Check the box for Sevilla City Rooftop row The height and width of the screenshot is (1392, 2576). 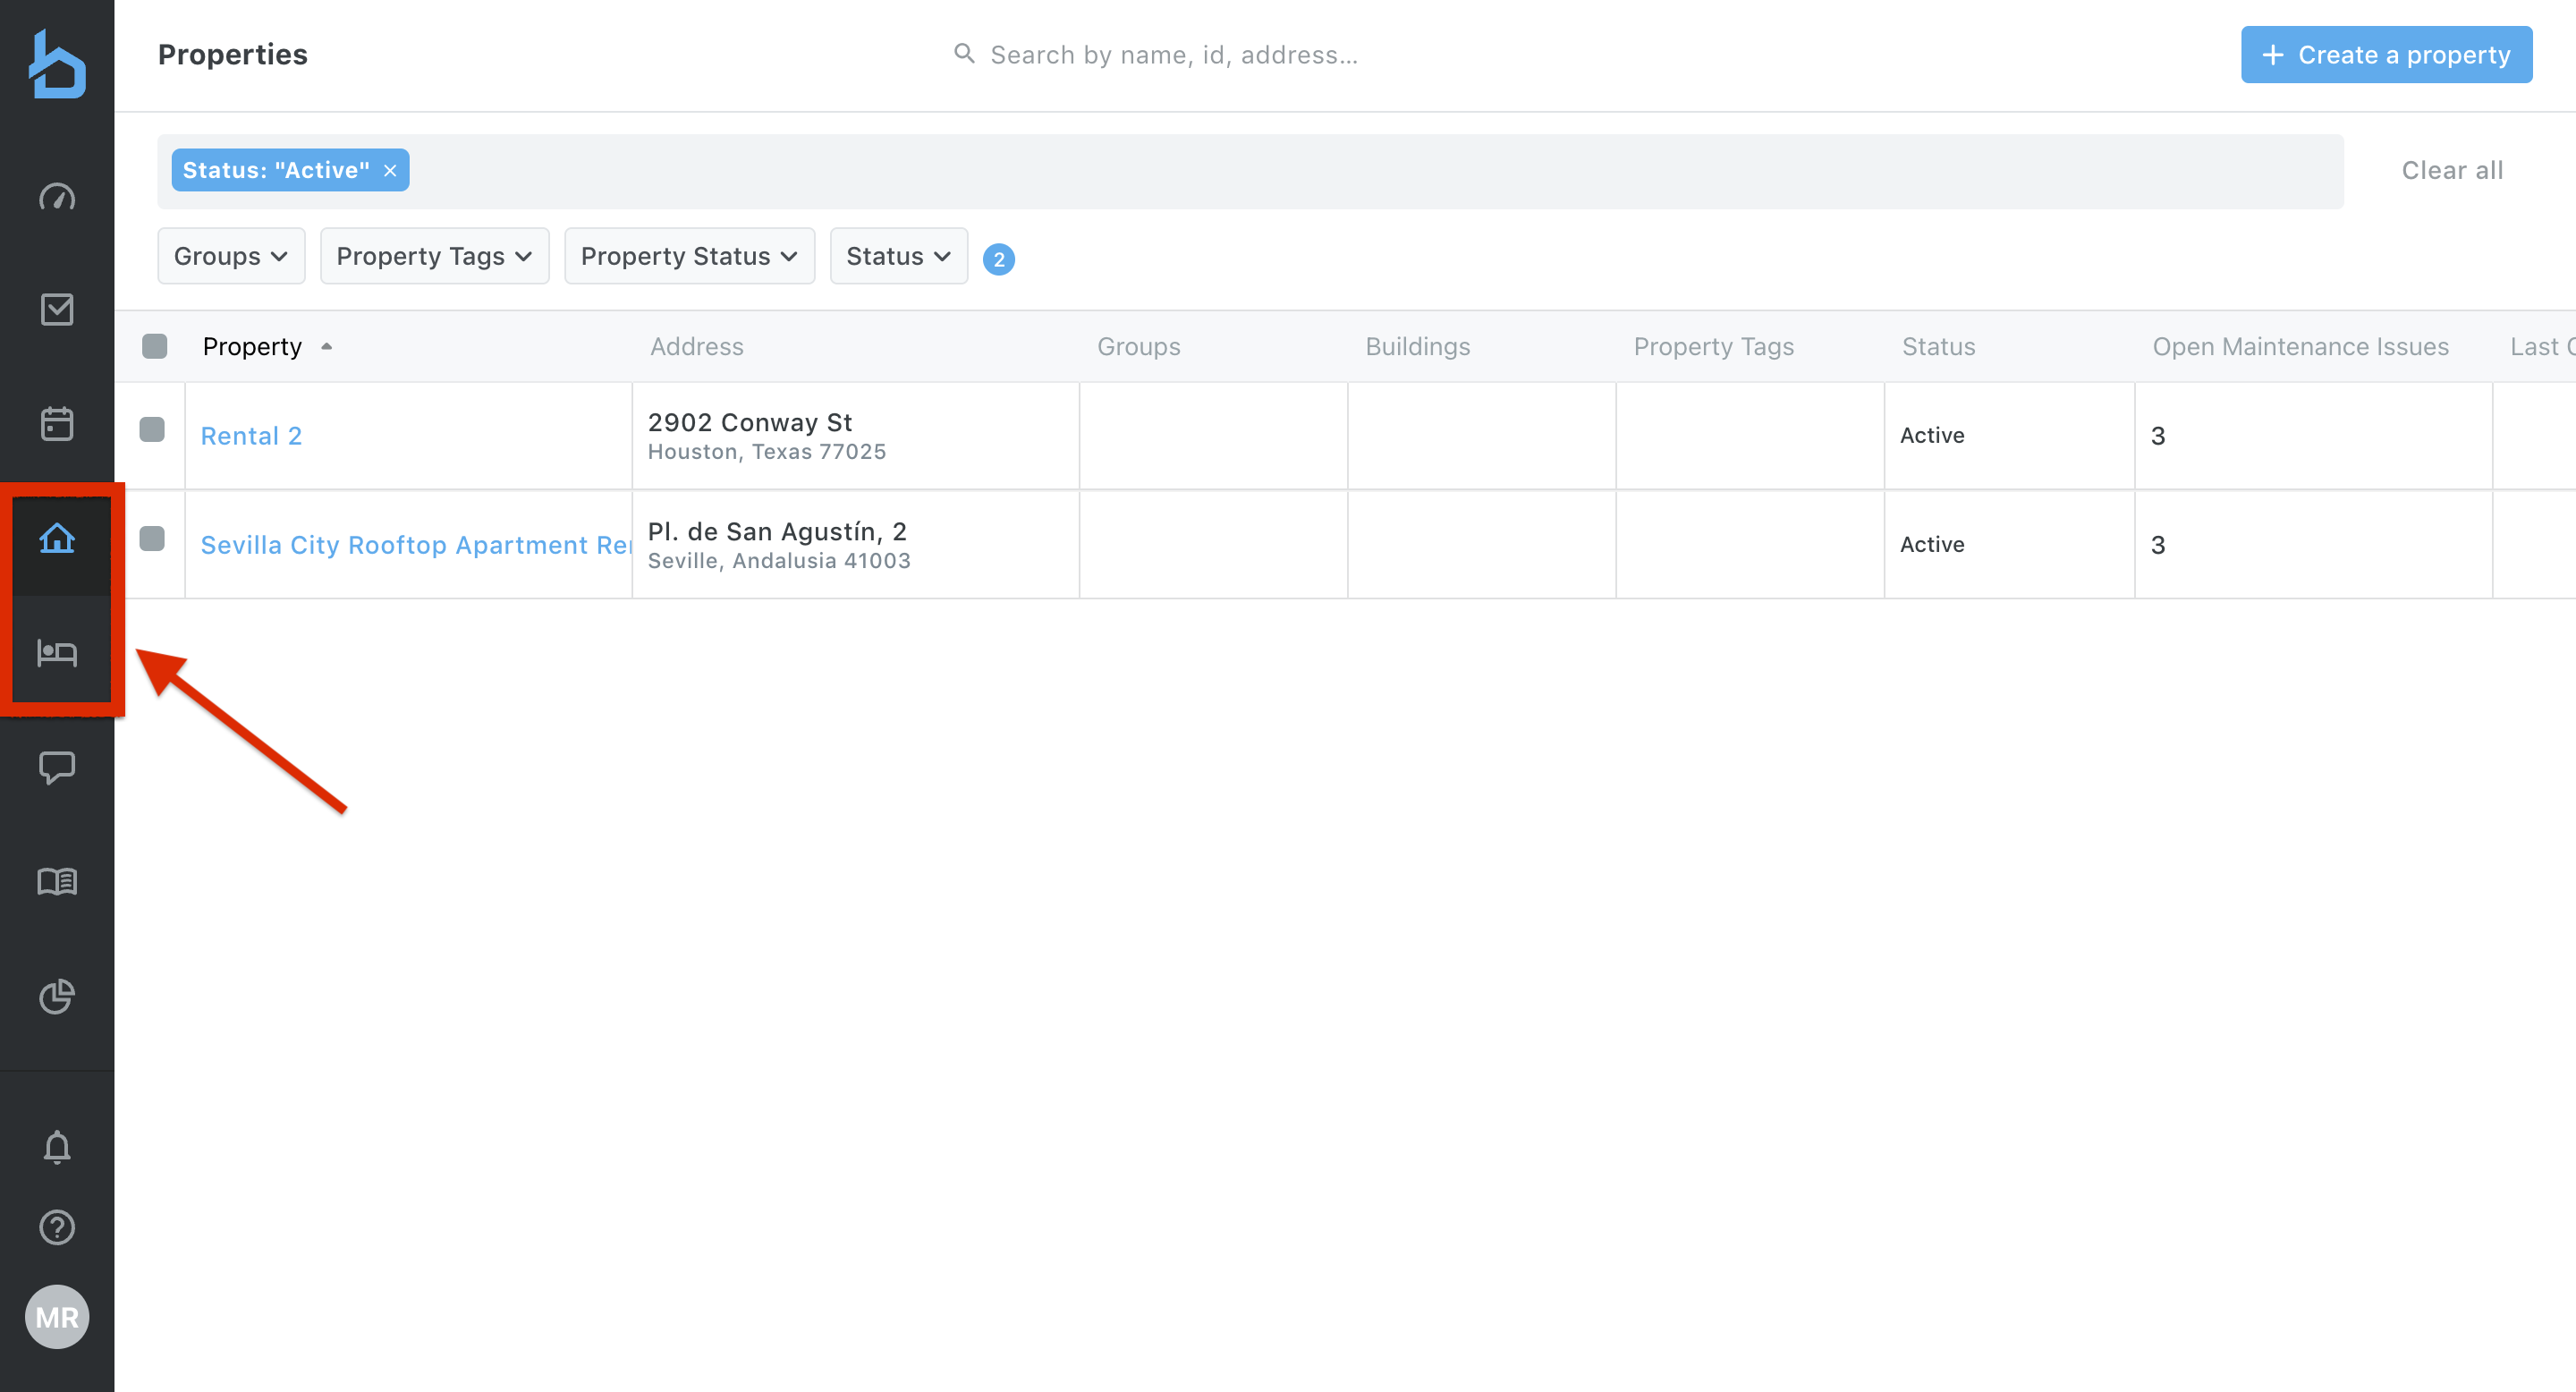click(x=152, y=539)
